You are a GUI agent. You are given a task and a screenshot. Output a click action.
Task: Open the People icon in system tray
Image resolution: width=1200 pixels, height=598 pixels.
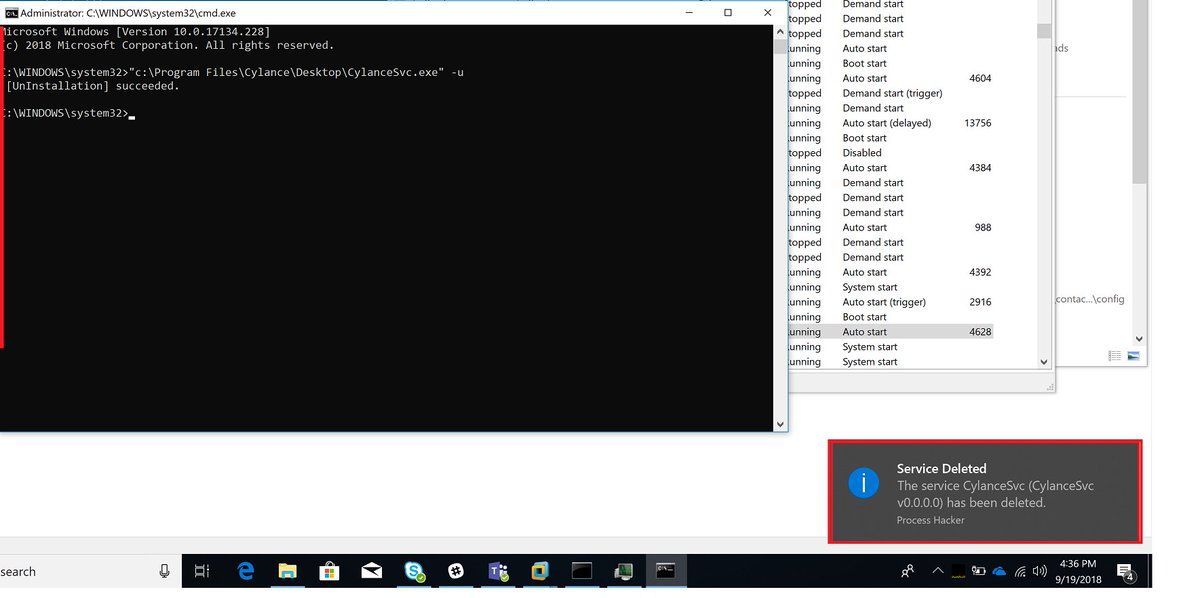[x=908, y=571]
